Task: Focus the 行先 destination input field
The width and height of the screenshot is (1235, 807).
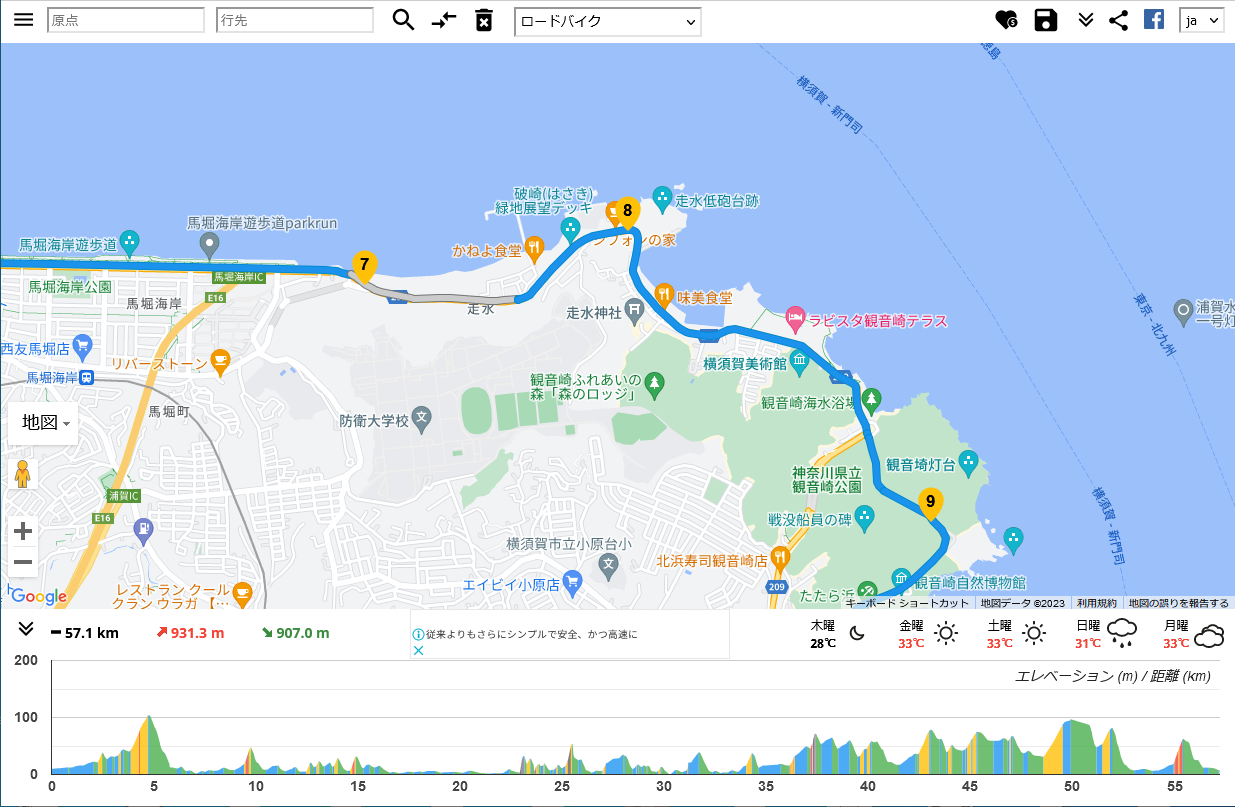Action: tap(294, 20)
